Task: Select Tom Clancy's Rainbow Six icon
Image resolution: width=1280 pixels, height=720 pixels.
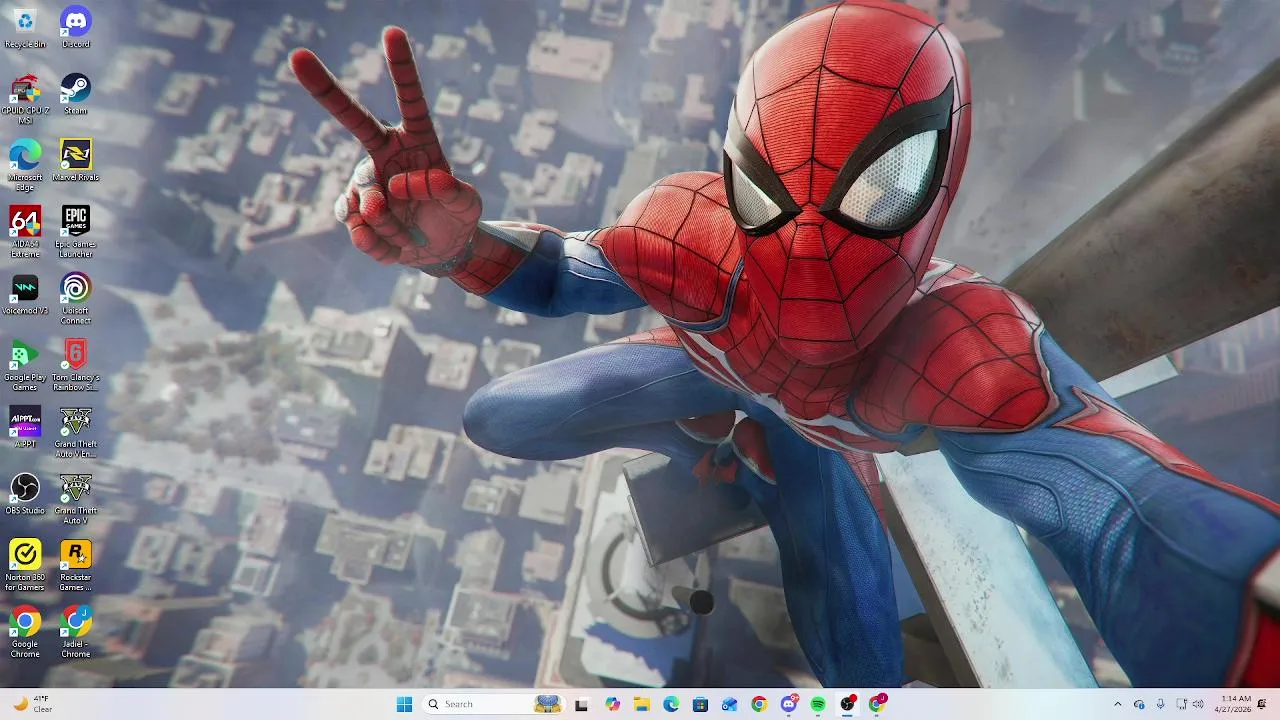Action: (76, 366)
